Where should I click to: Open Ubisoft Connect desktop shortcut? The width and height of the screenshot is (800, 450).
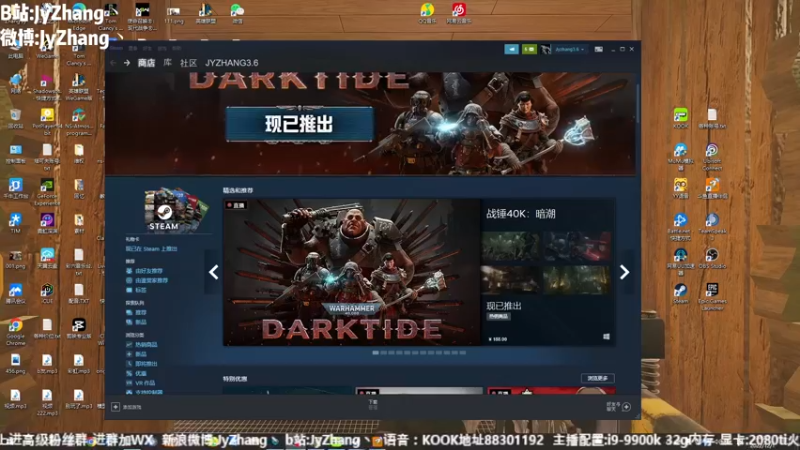pos(712,157)
